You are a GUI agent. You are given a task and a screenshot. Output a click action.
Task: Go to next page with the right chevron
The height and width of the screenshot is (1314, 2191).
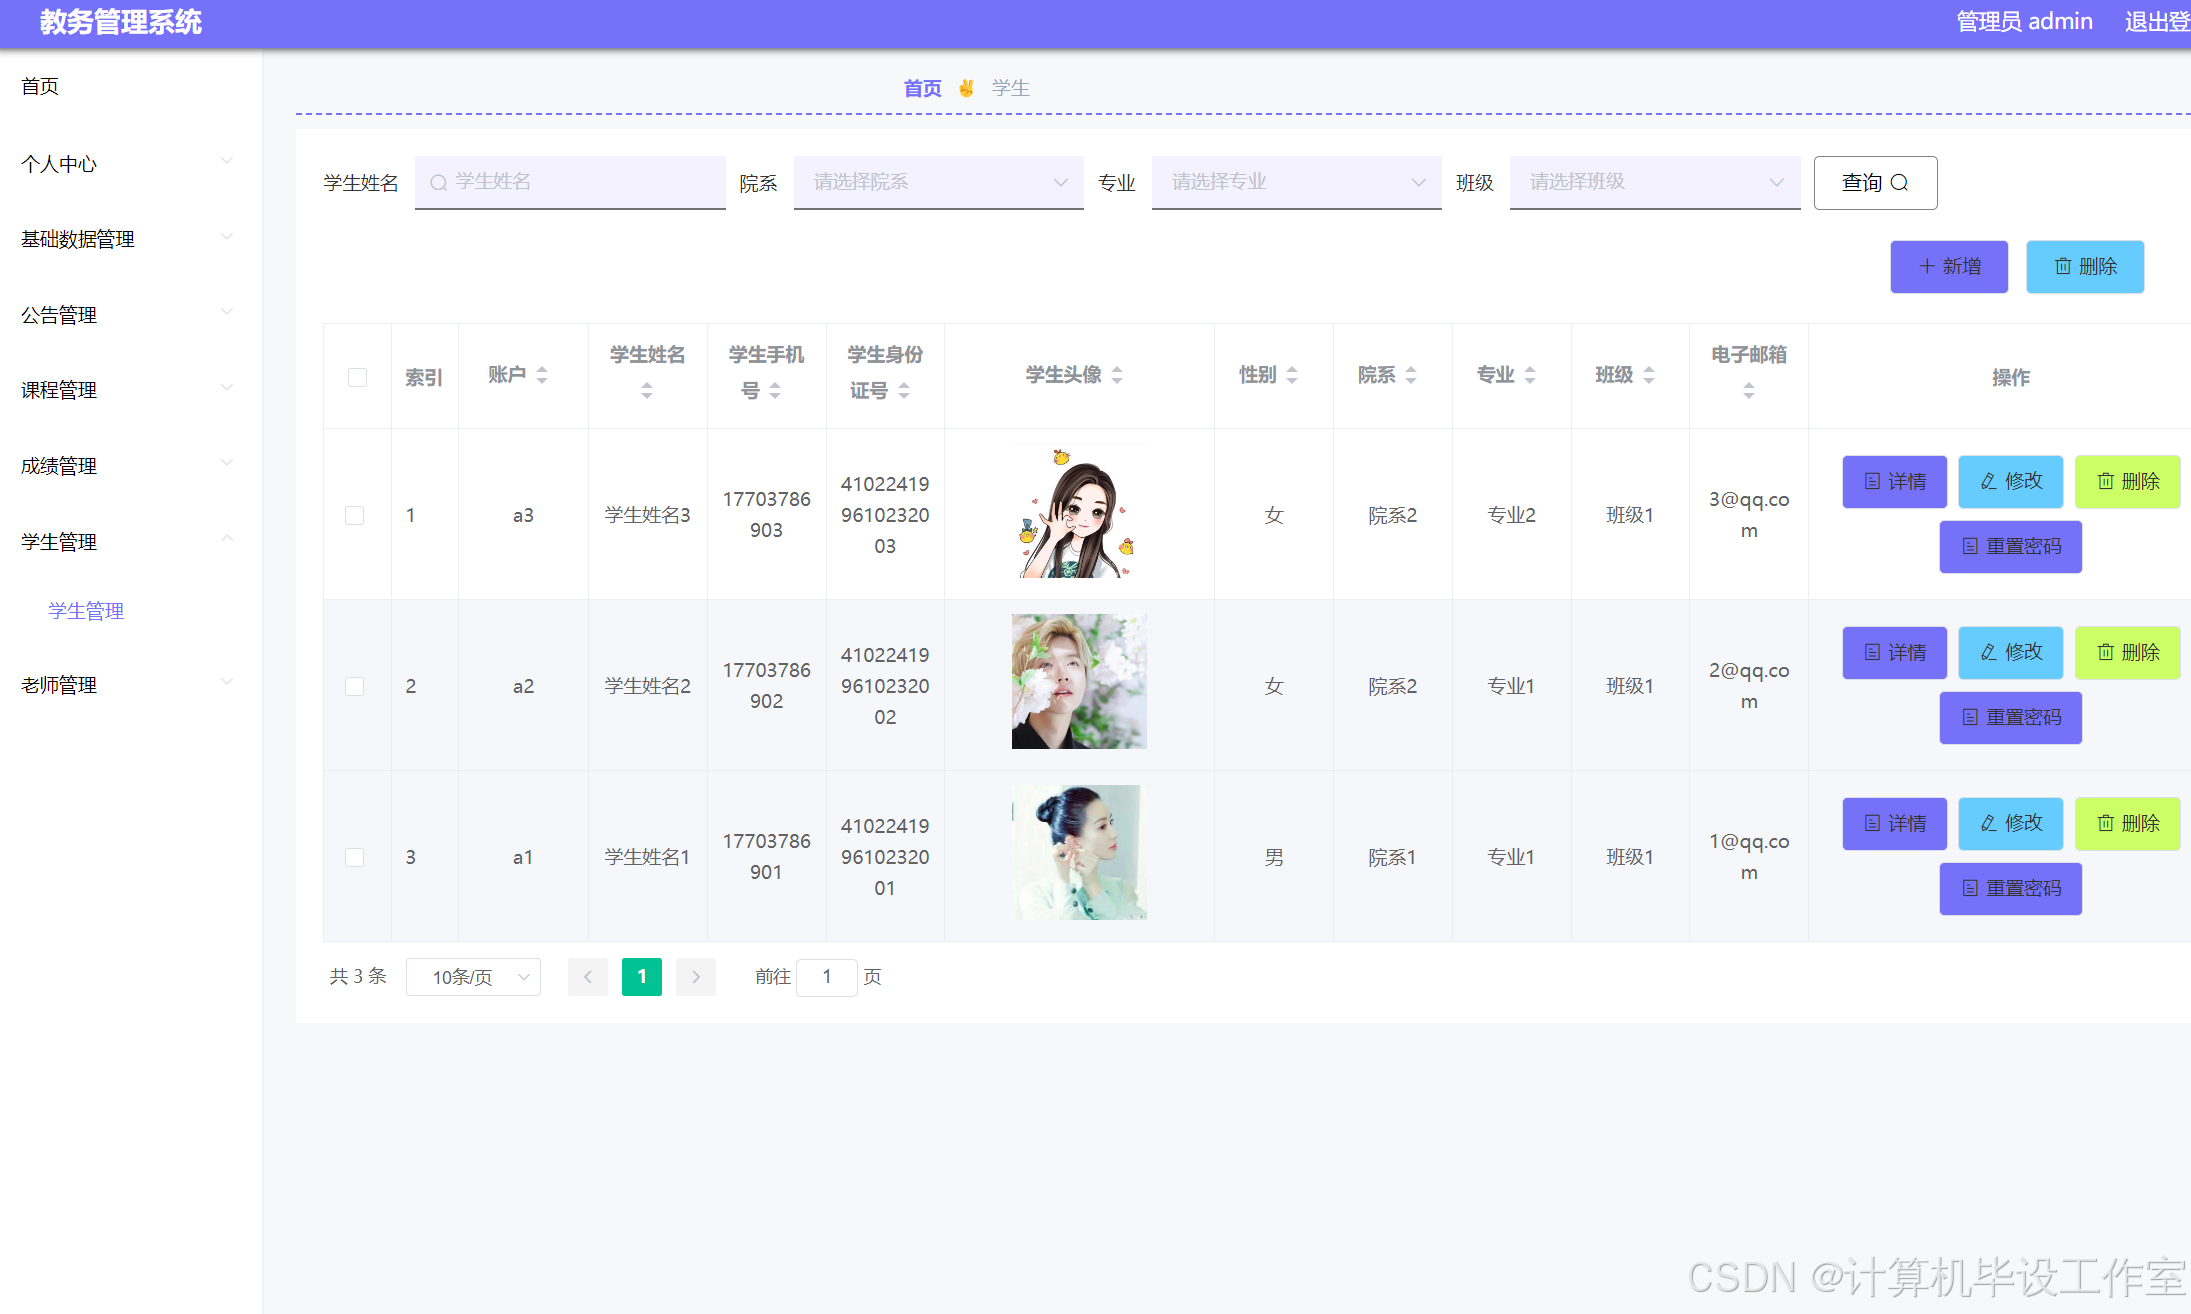pos(696,977)
